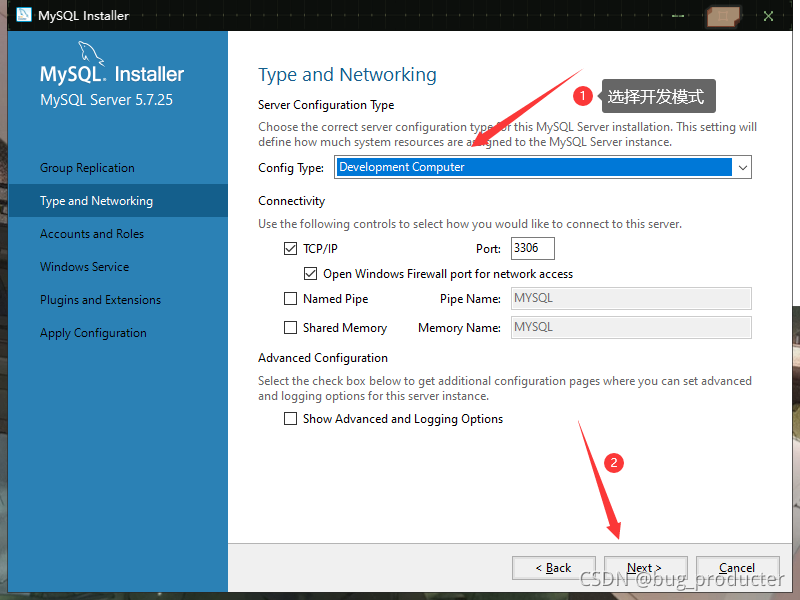This screenshot has width=800, height=600.
Task: Click the 'Type and Networking' page heading
Action: coord(347,74)
